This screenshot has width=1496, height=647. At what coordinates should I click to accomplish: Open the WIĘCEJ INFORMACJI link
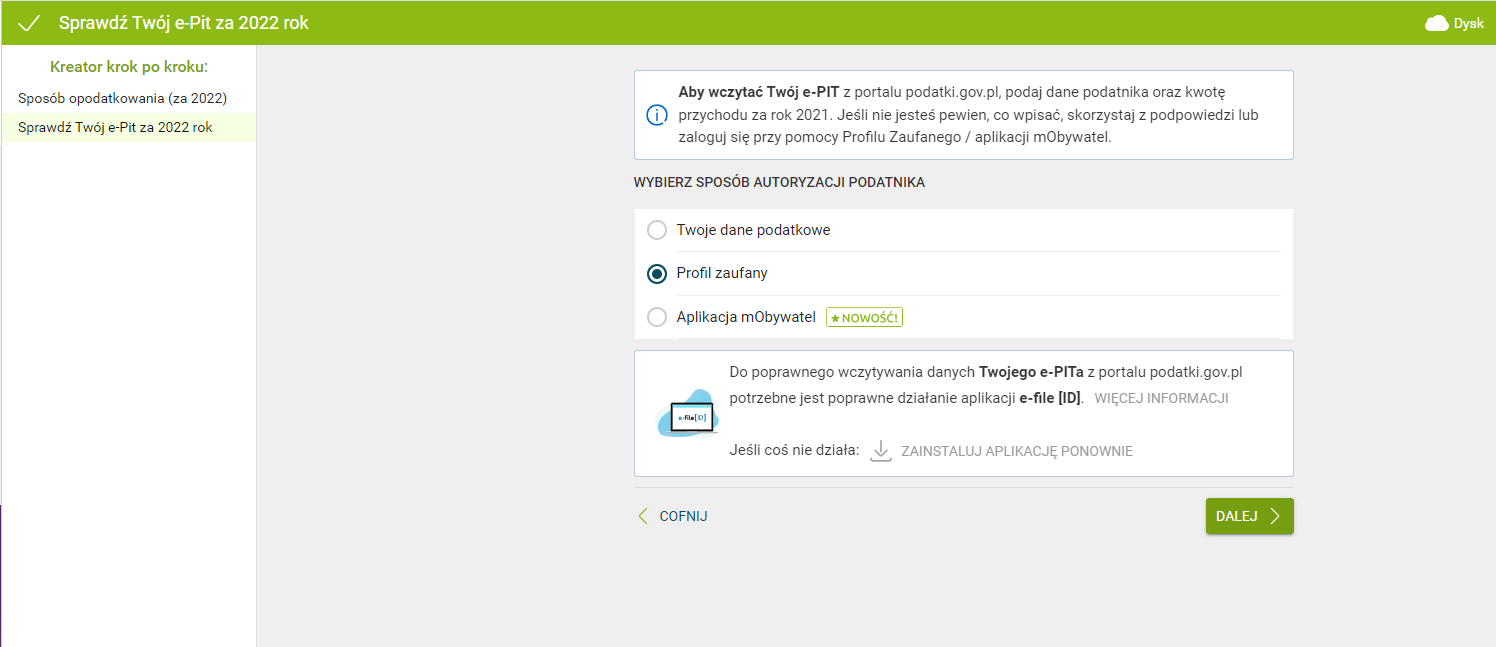click(1161, 398)
